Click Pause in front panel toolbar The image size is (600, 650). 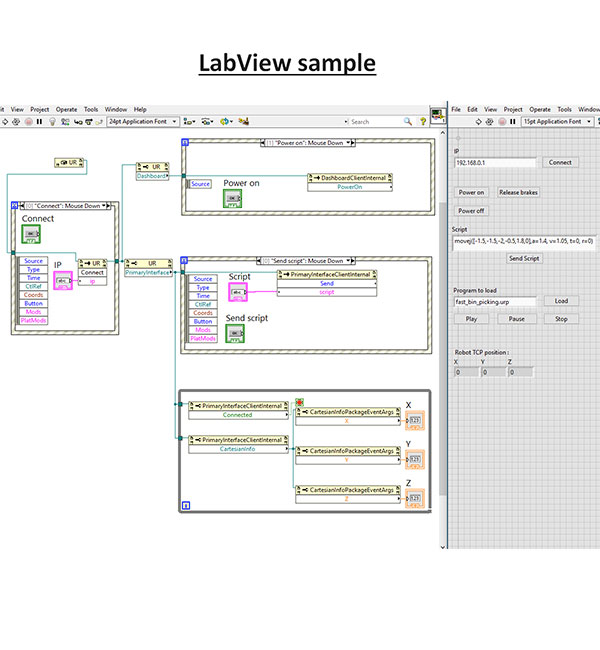513,121
